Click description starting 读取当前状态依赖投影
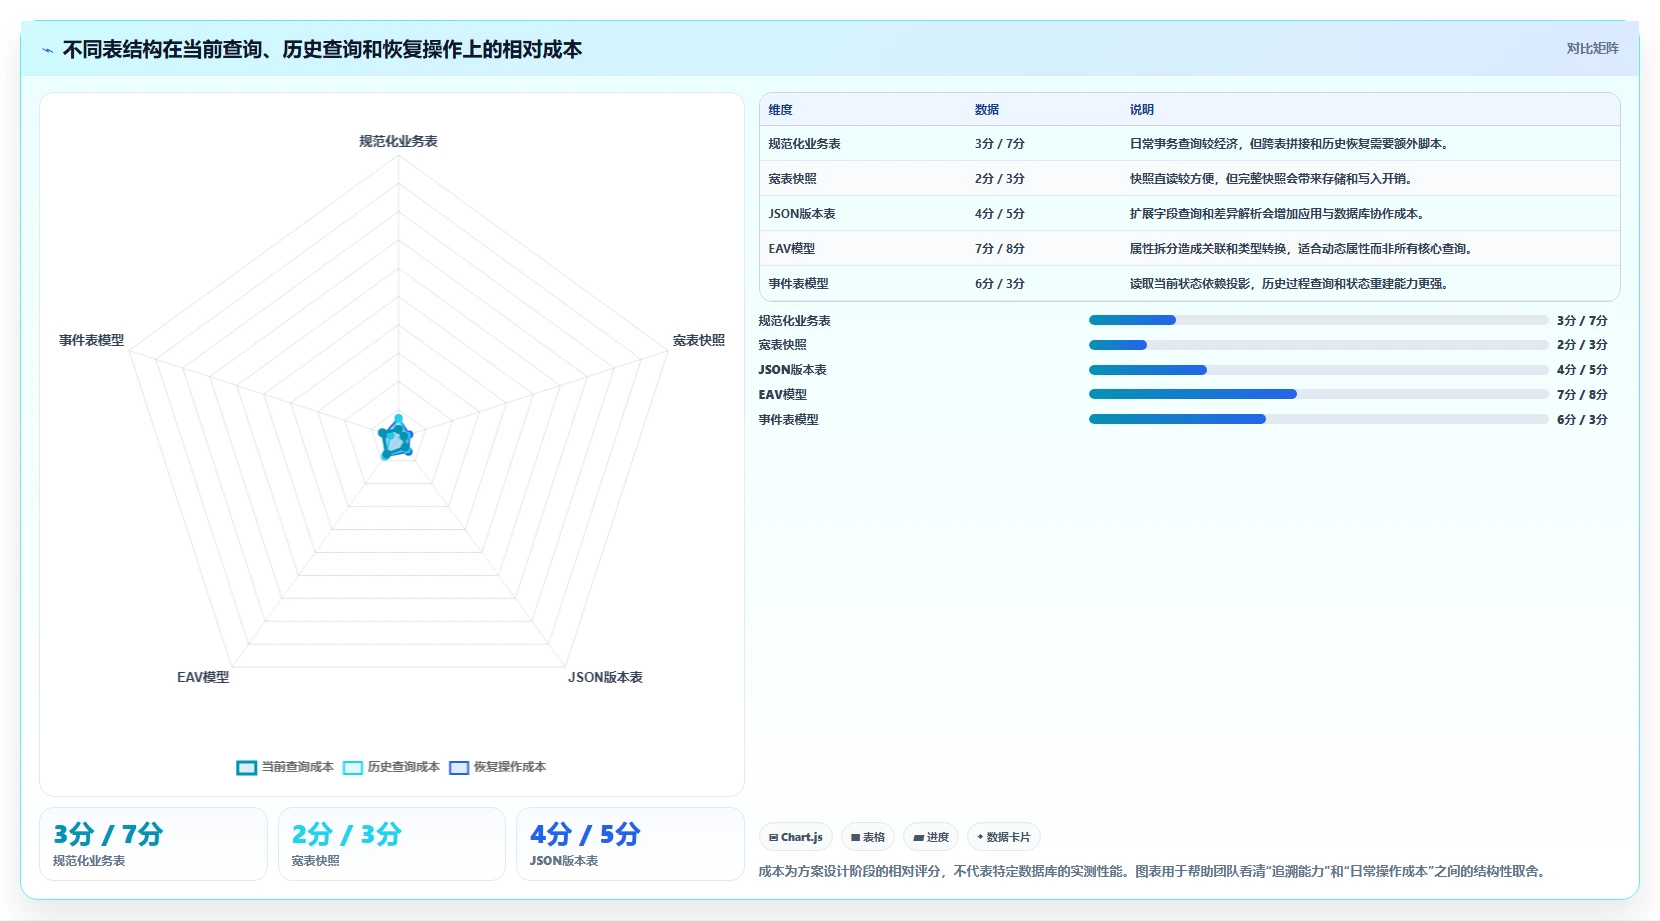1660x921 pixels. (1290, 284)
